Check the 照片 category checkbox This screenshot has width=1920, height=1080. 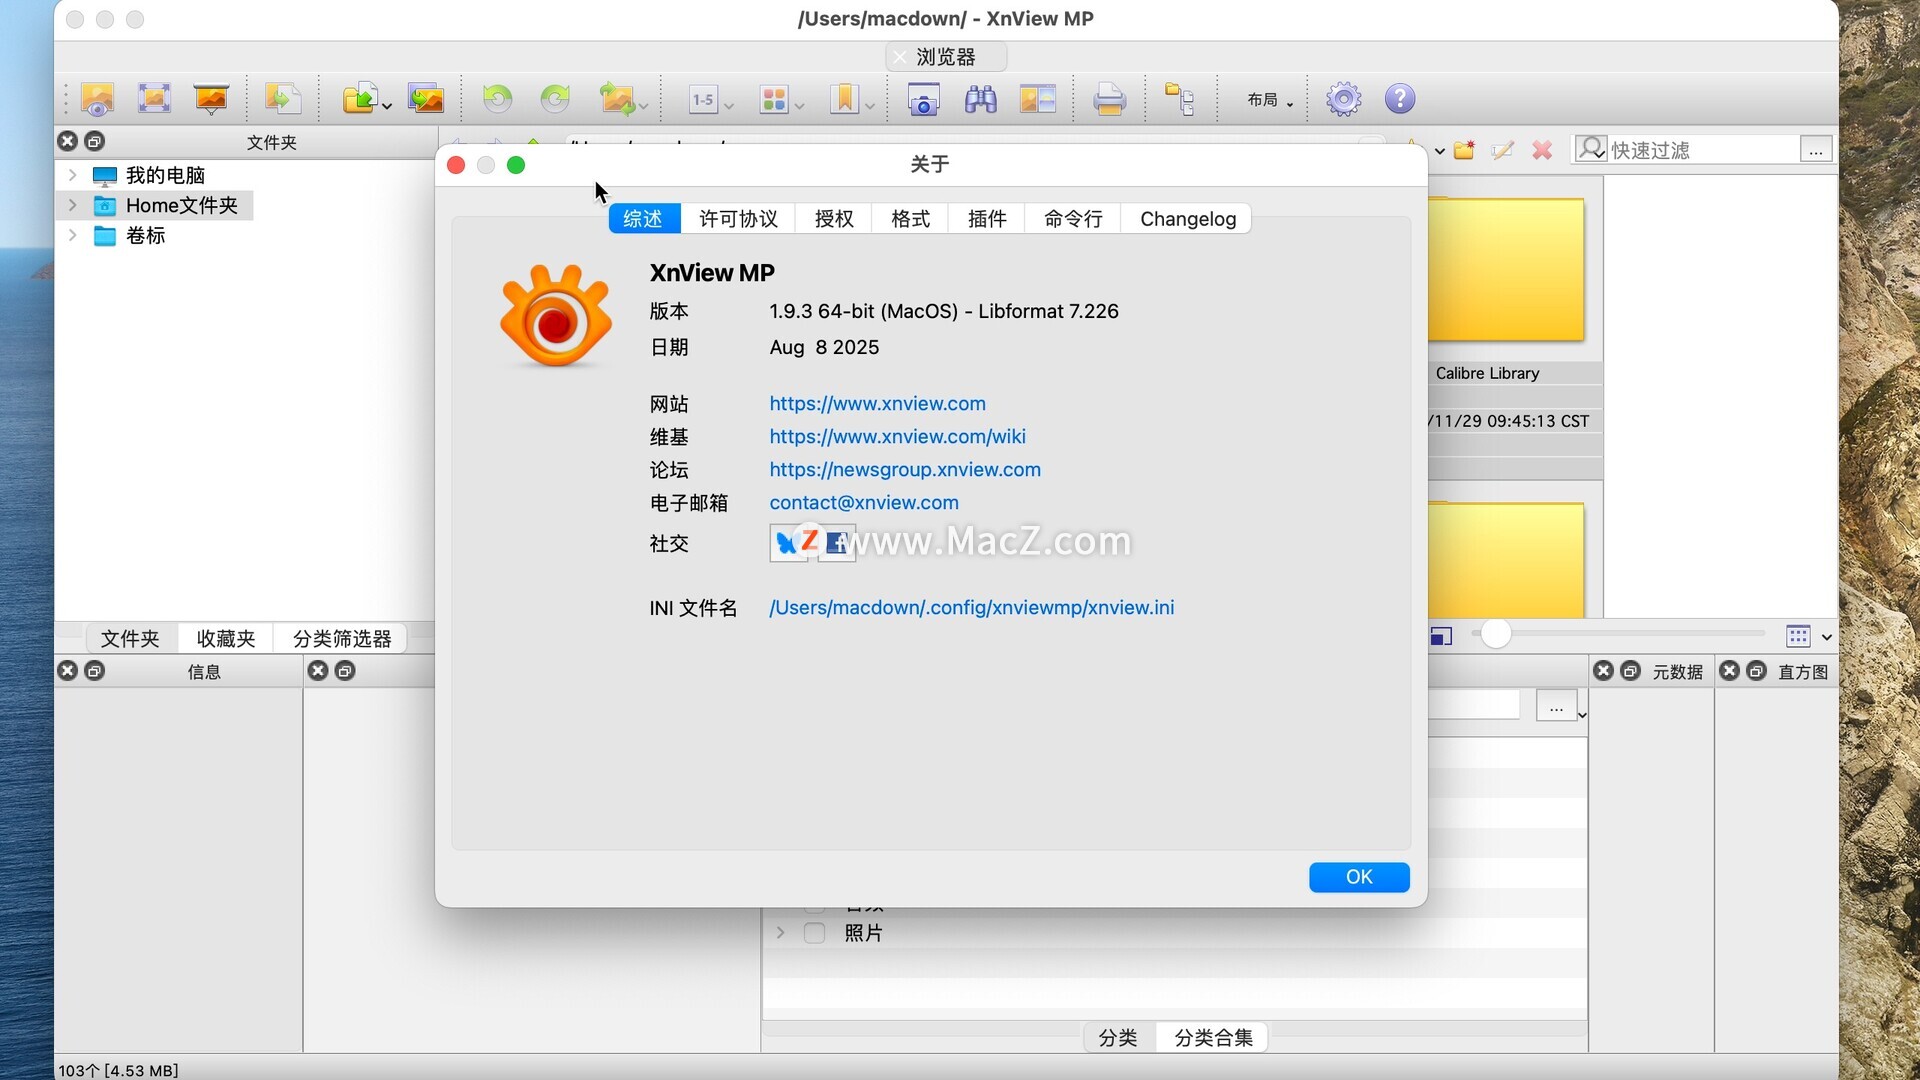tap(814, 933)
